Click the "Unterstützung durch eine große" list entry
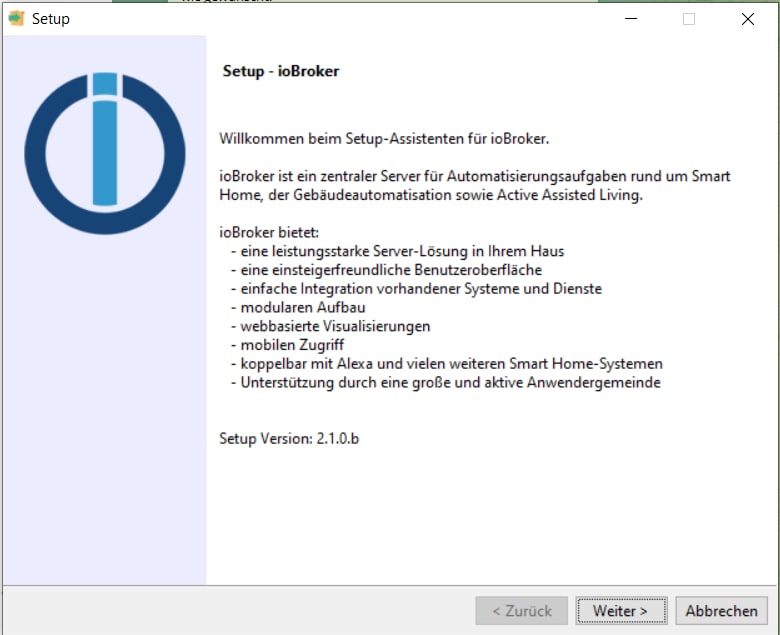This screenshot has width=780, height=635. coord(451,382)
